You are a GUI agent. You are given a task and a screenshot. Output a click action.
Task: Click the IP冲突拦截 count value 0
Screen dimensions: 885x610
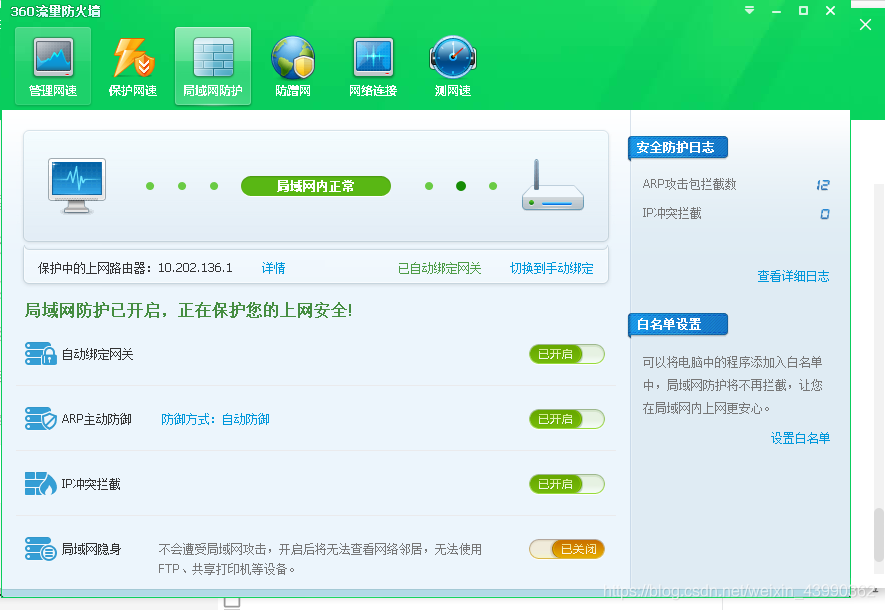pyautogui.click(x=825, y=214)
